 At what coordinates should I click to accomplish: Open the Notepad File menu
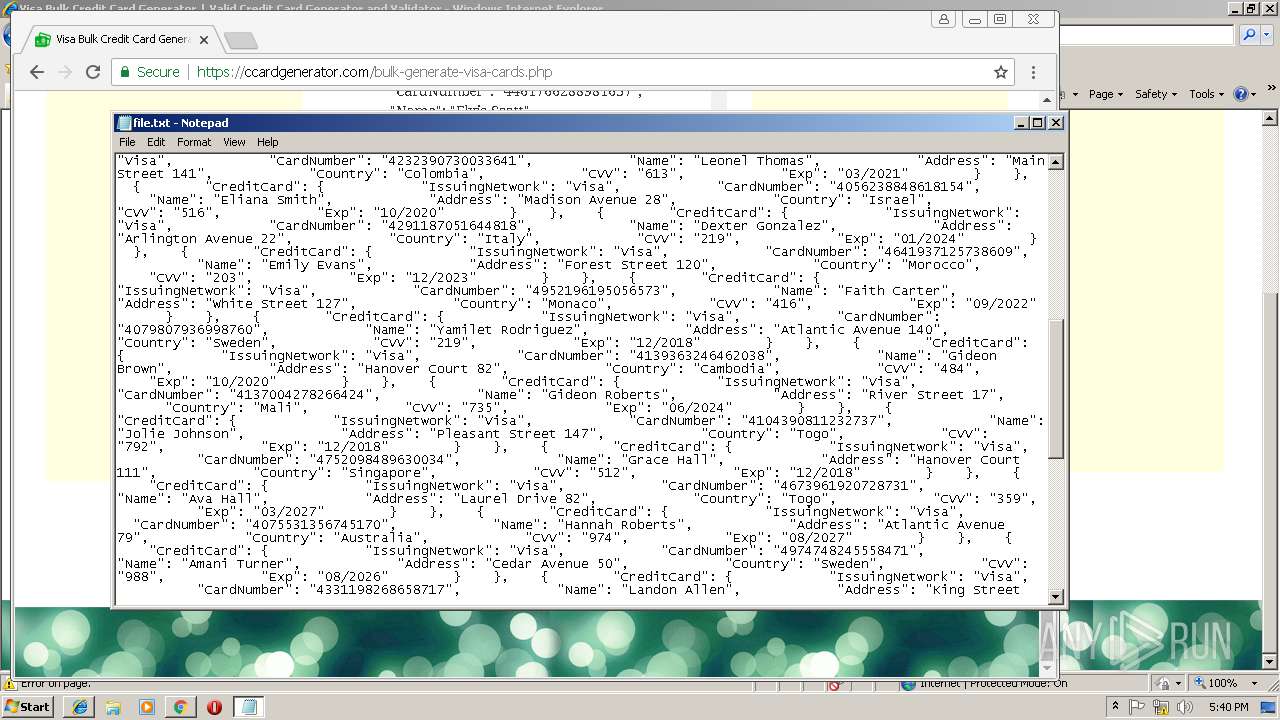click(x=127, y=142)
